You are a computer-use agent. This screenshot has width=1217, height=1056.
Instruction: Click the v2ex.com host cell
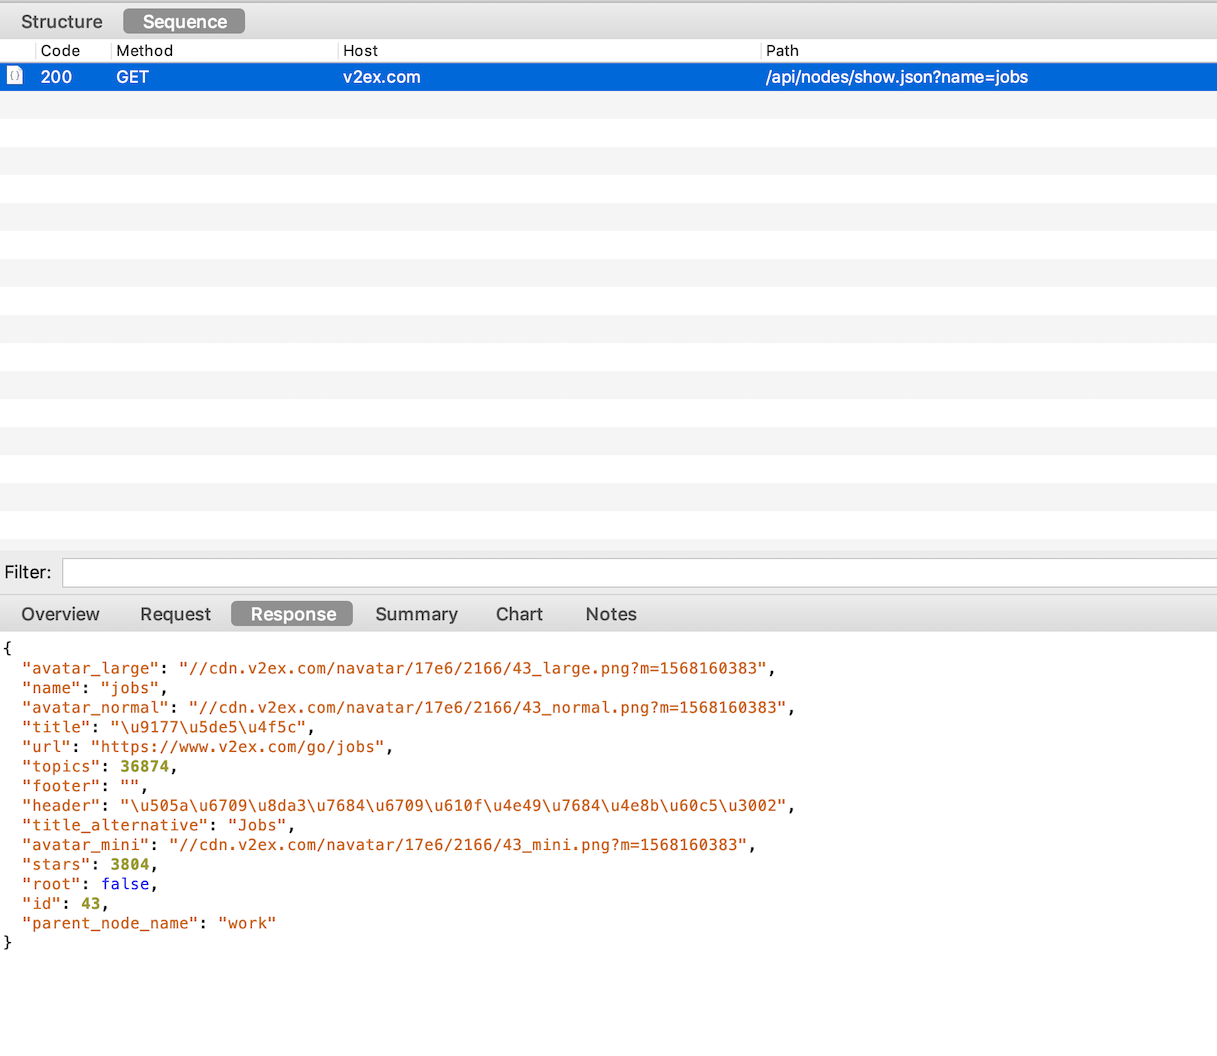(x=382, y=77)
